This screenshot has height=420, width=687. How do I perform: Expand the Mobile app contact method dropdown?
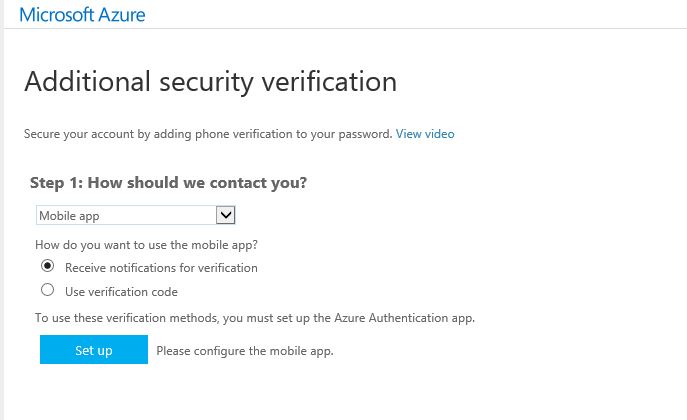(x=134, y=215)
